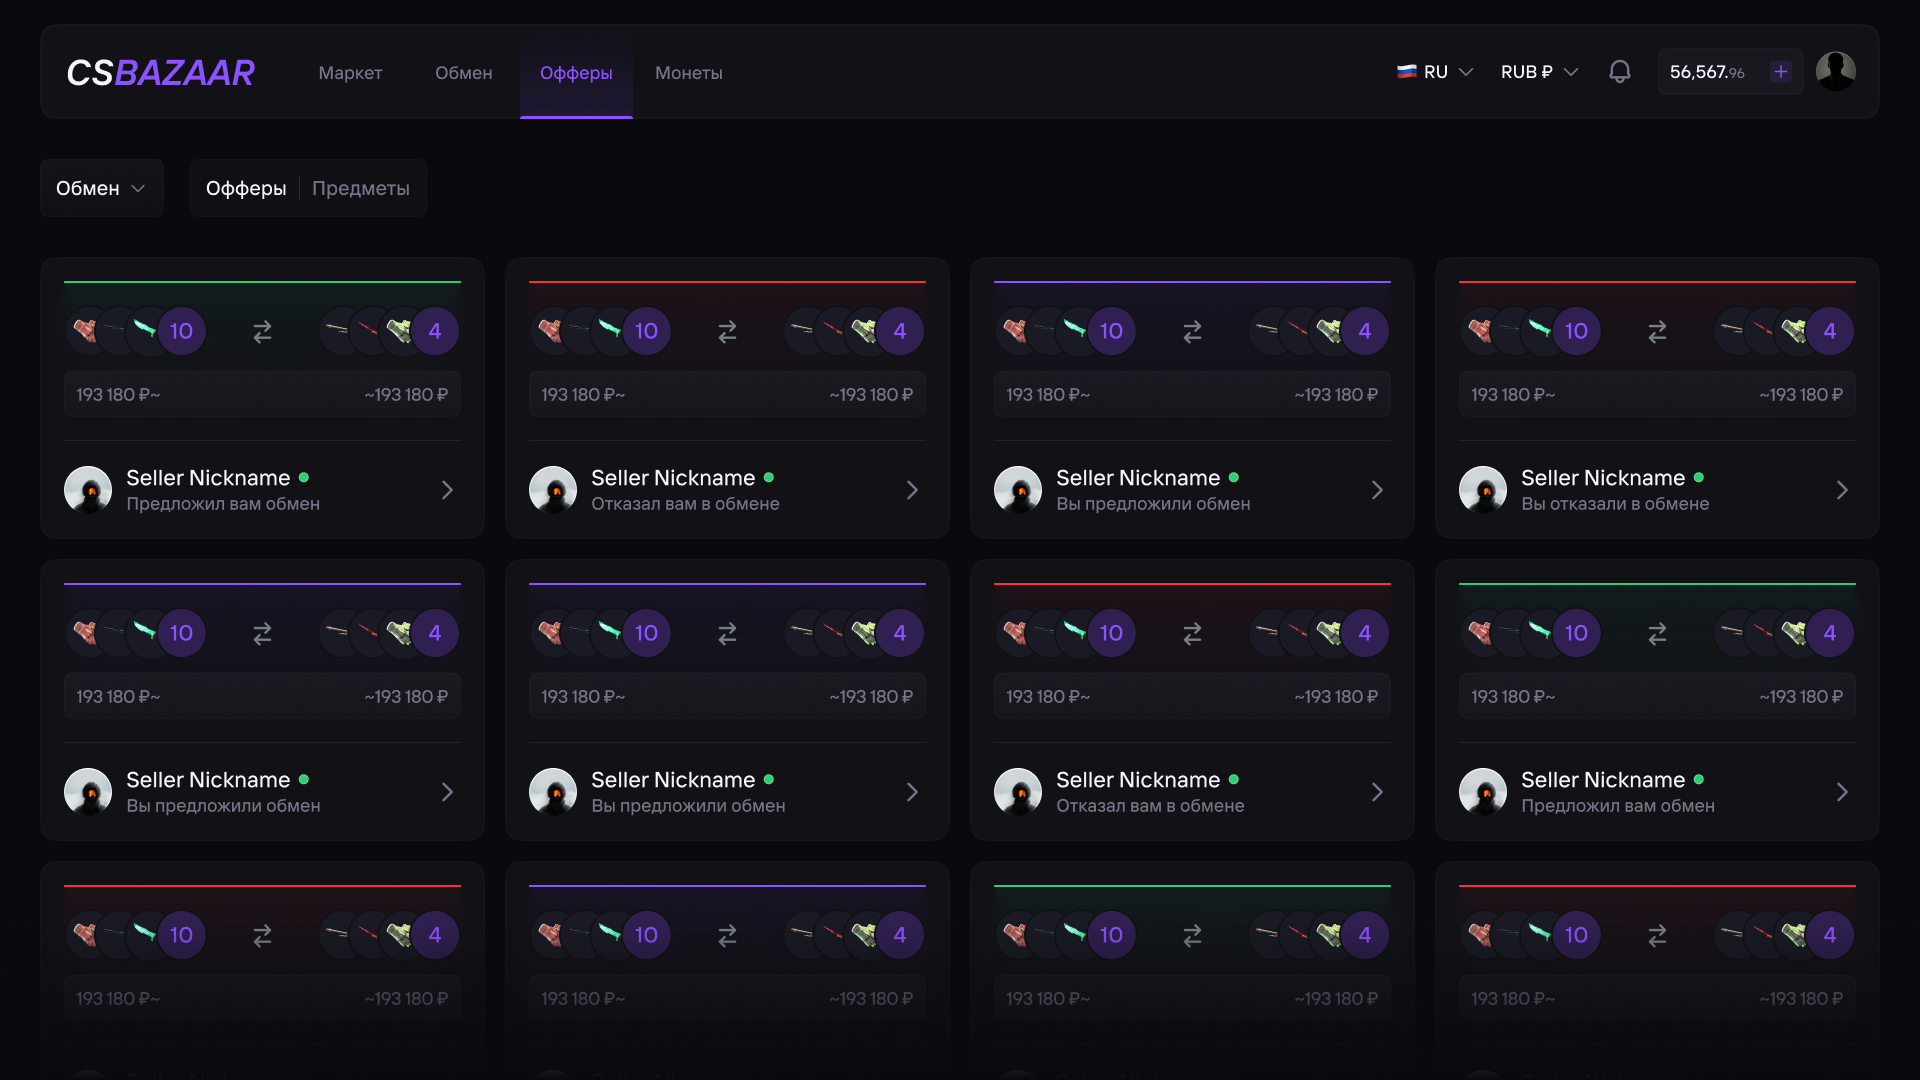Open the RUB currency selector
Screen dimensions: 1920x1080
pyautogui.click(x=1539, y=72)
